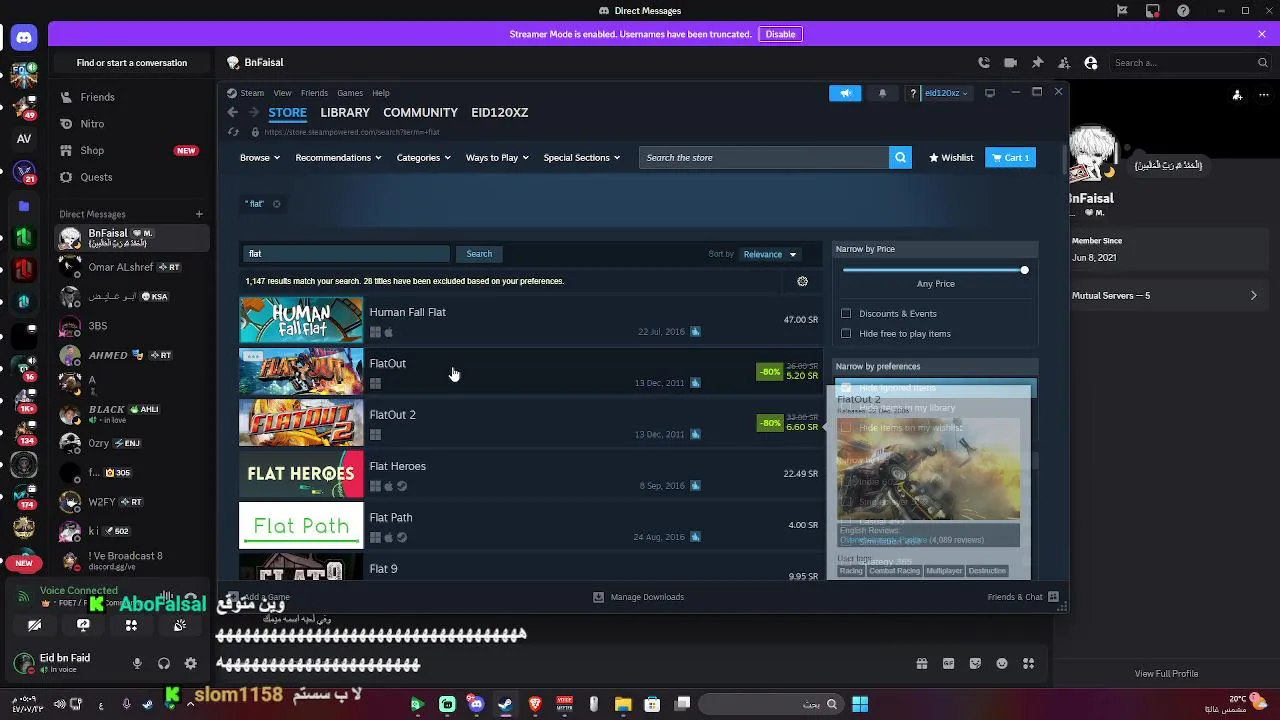This screenshot has height=720, width=1280.
Task: Add friends to DM icon in Discord header
Action: click(x=1064, y=62)
